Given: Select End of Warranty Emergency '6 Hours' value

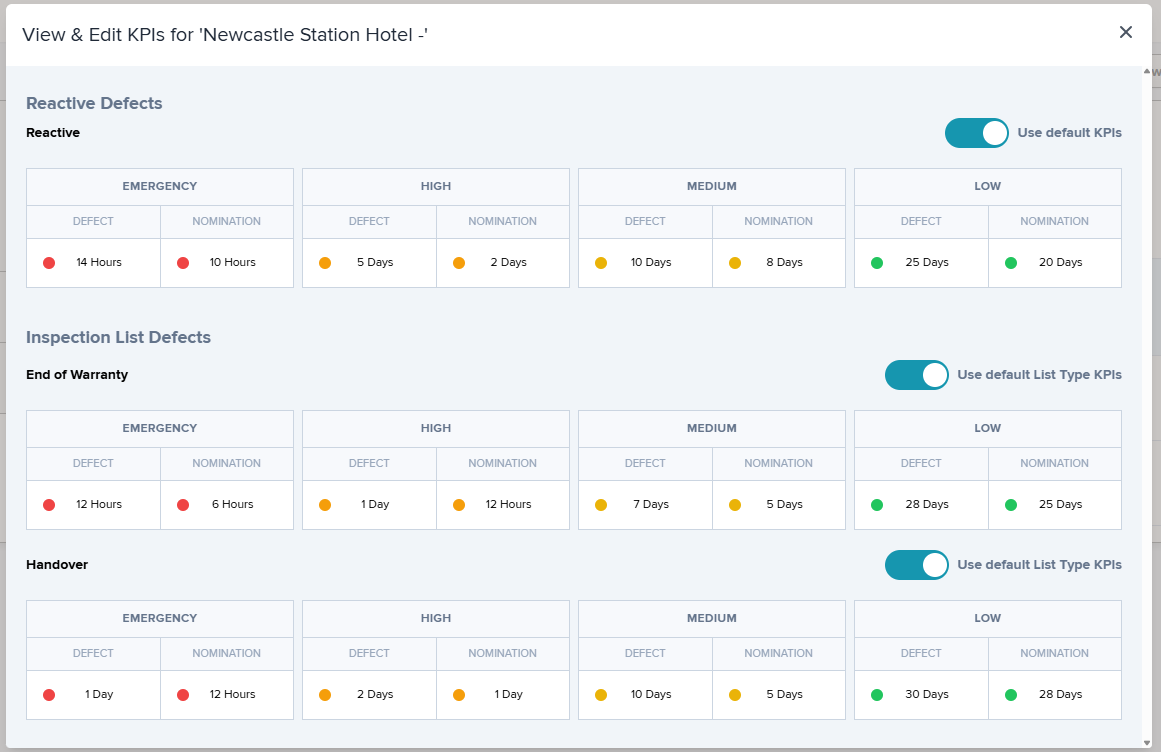Looking at the screenshot, I should (232, 505).
